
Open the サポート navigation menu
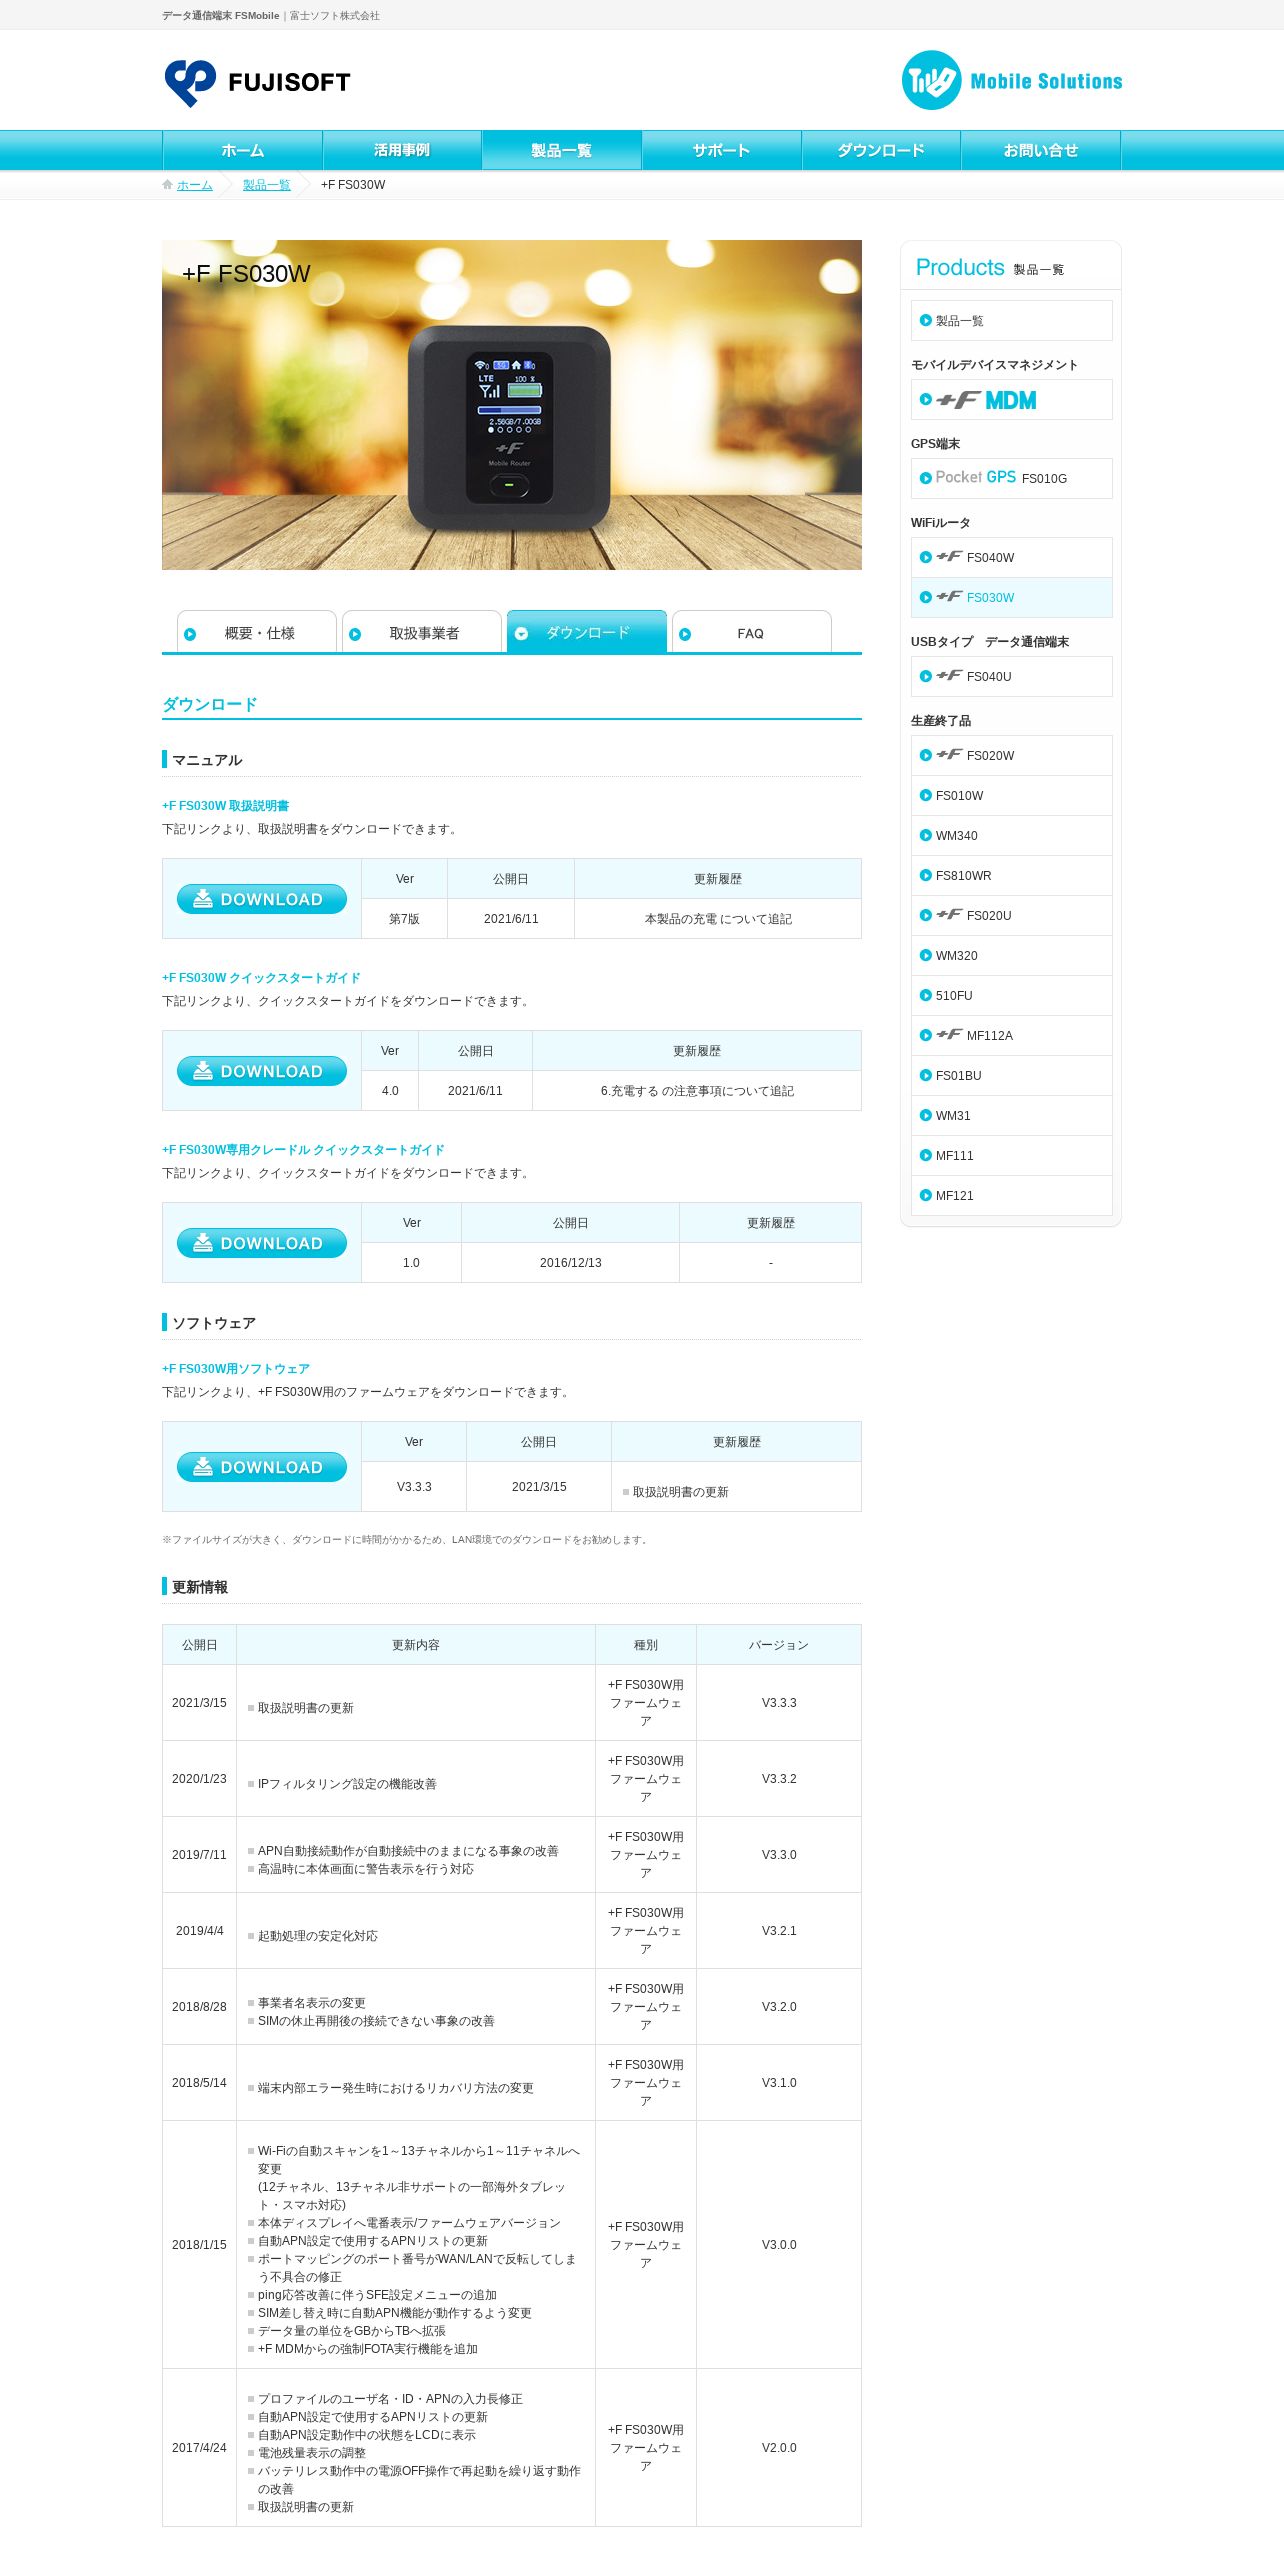[x=722, y=150]
